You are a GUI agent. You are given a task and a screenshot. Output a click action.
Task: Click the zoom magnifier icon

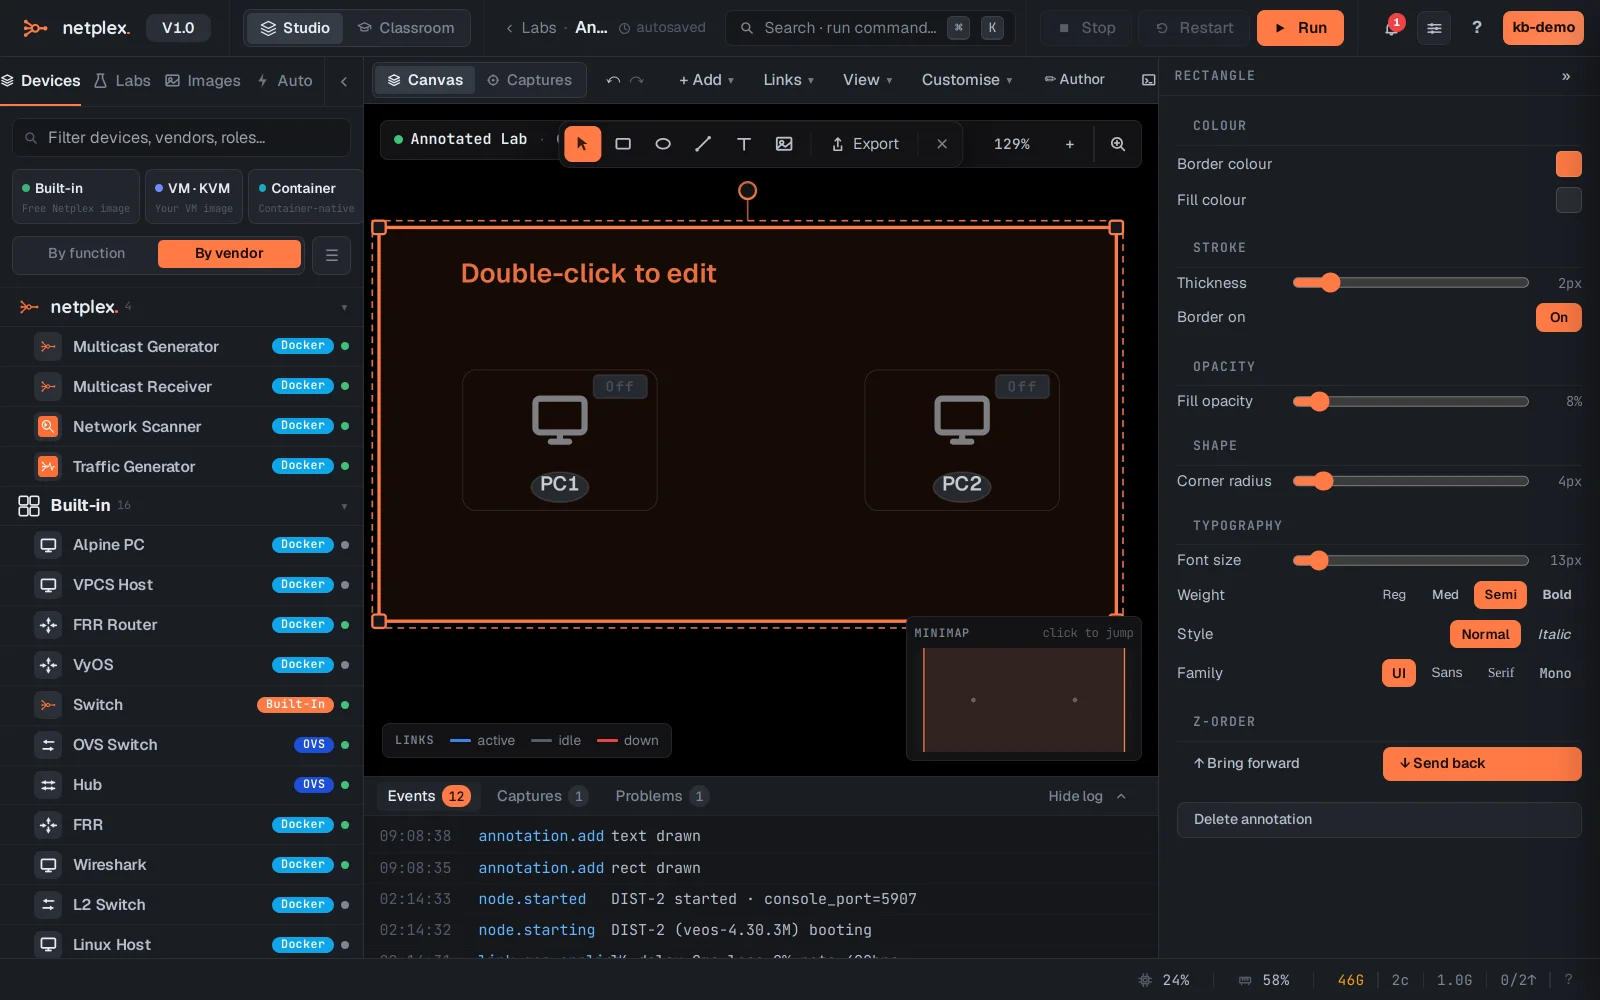point(1118,144)
